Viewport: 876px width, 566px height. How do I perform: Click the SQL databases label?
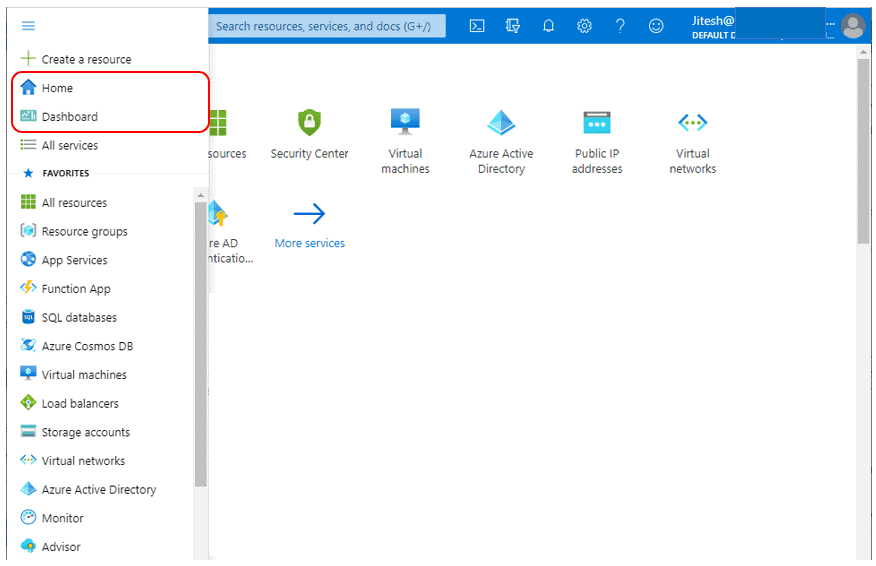[79, 317]
